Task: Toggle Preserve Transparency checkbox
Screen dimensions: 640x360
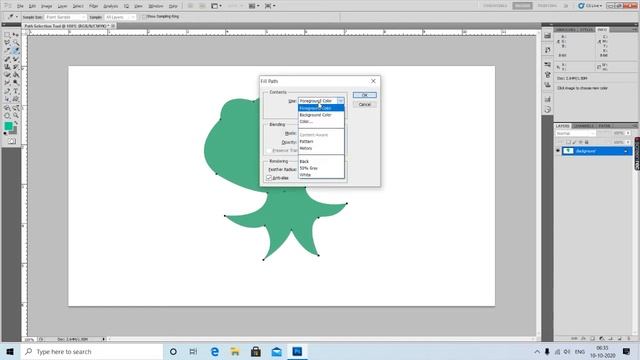Action: click(269, 151)
